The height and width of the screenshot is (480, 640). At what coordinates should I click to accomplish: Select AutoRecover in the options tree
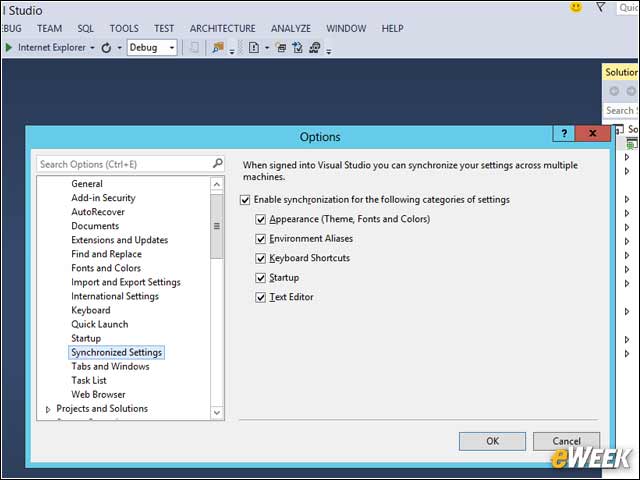[98, 212]
